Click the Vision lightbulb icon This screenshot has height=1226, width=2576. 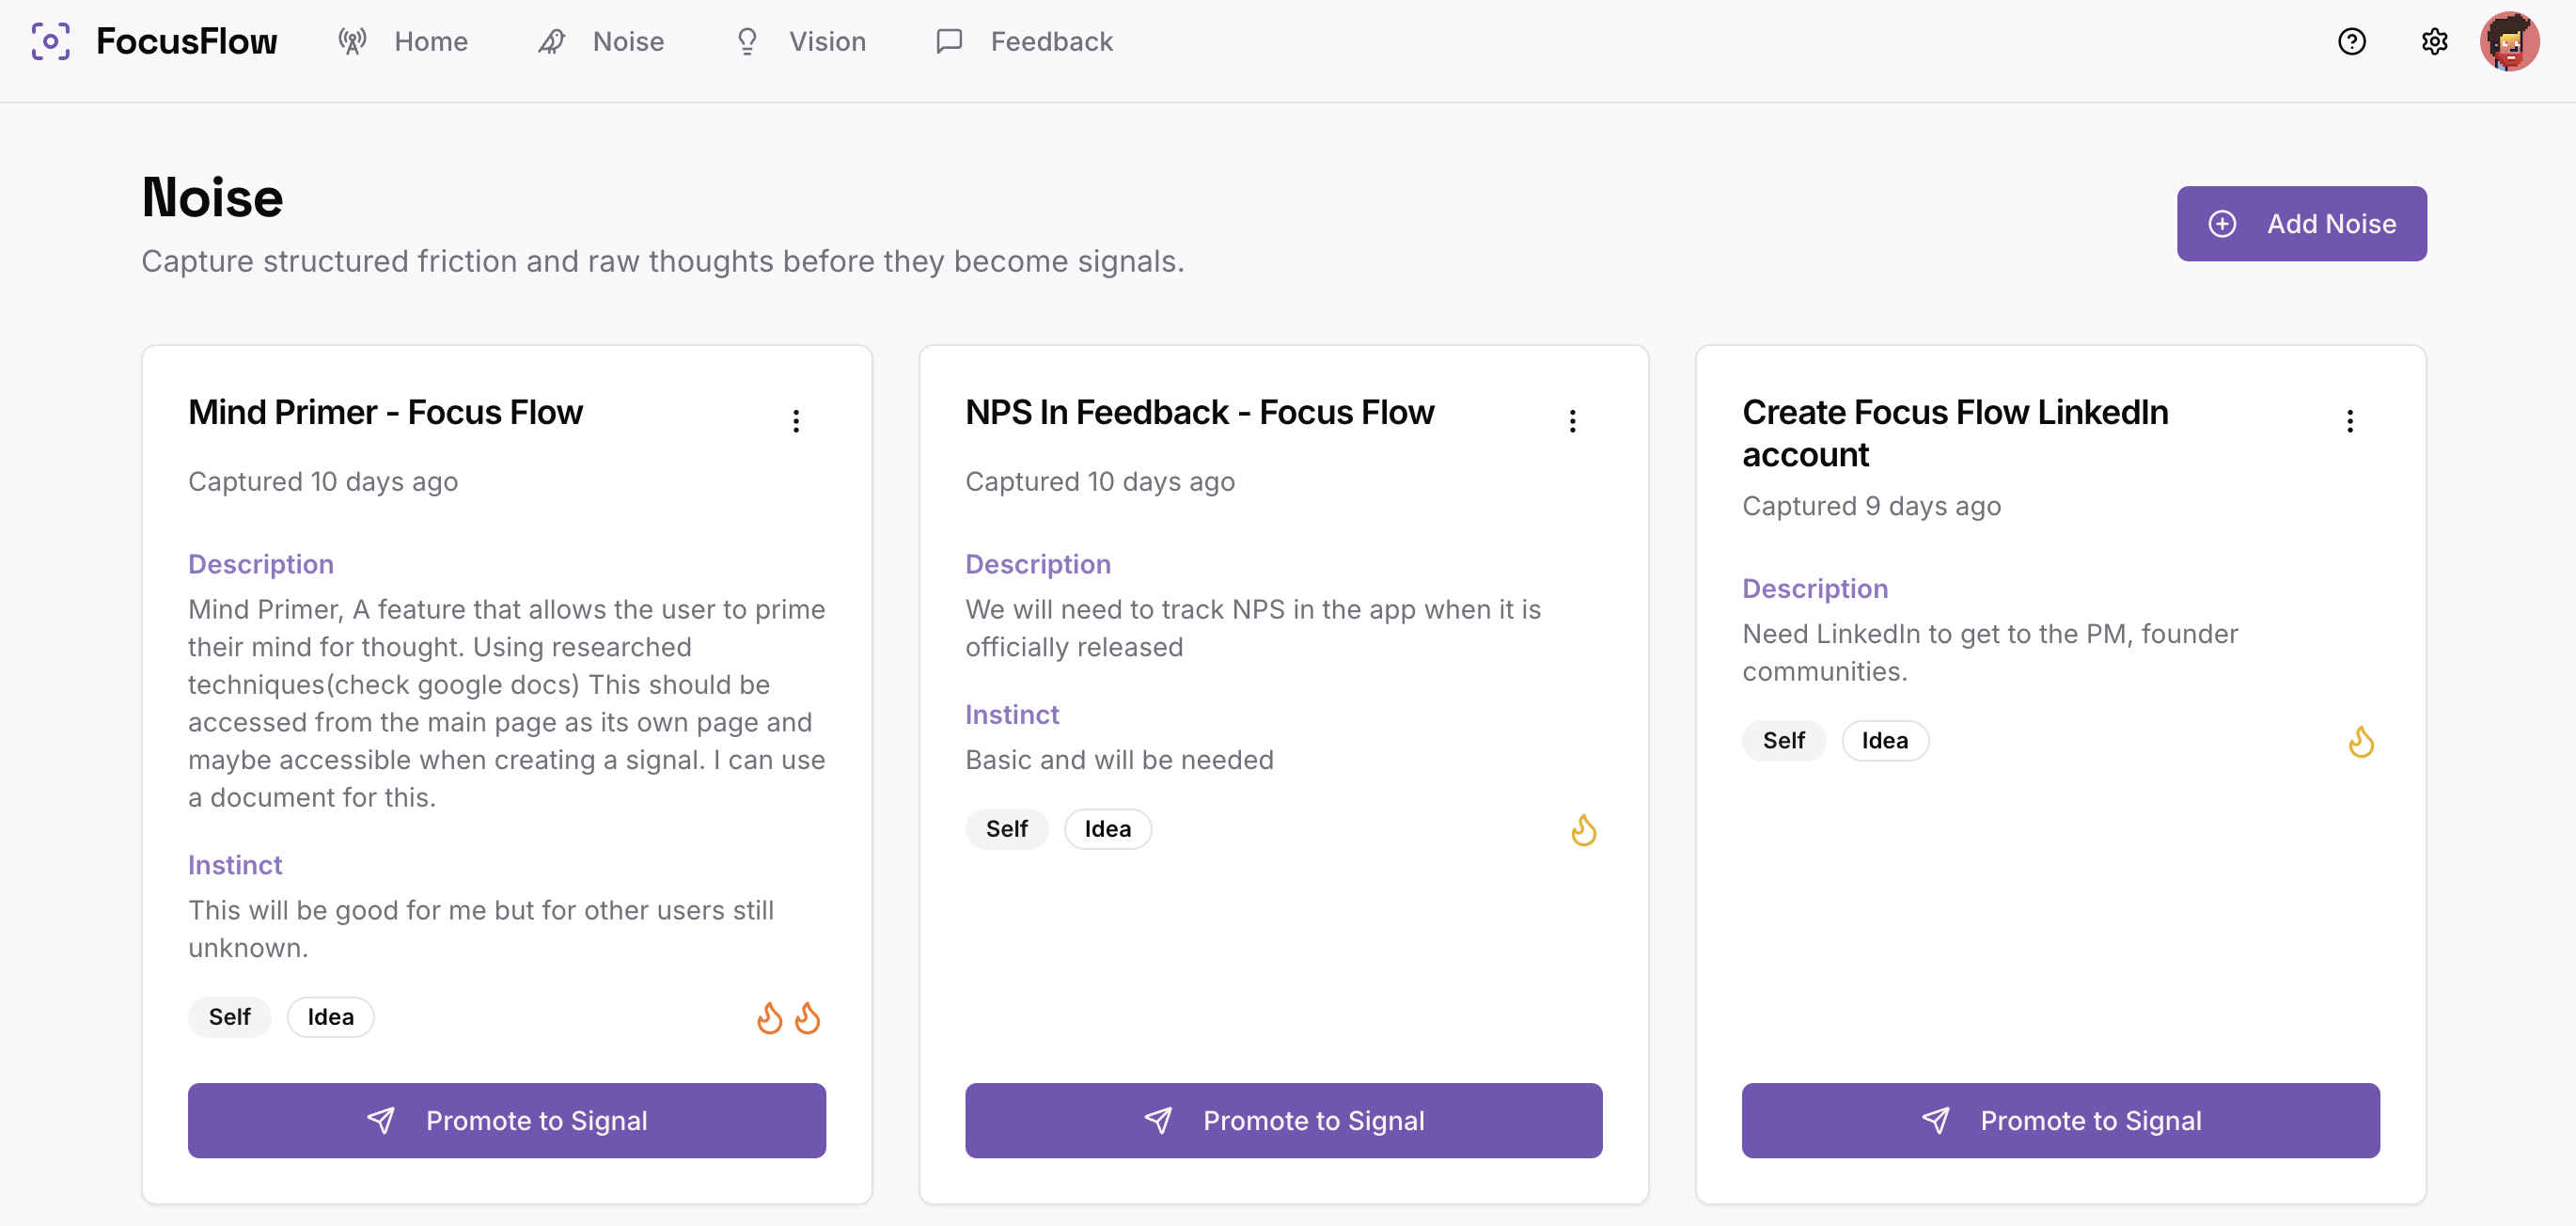coord(747,42)
